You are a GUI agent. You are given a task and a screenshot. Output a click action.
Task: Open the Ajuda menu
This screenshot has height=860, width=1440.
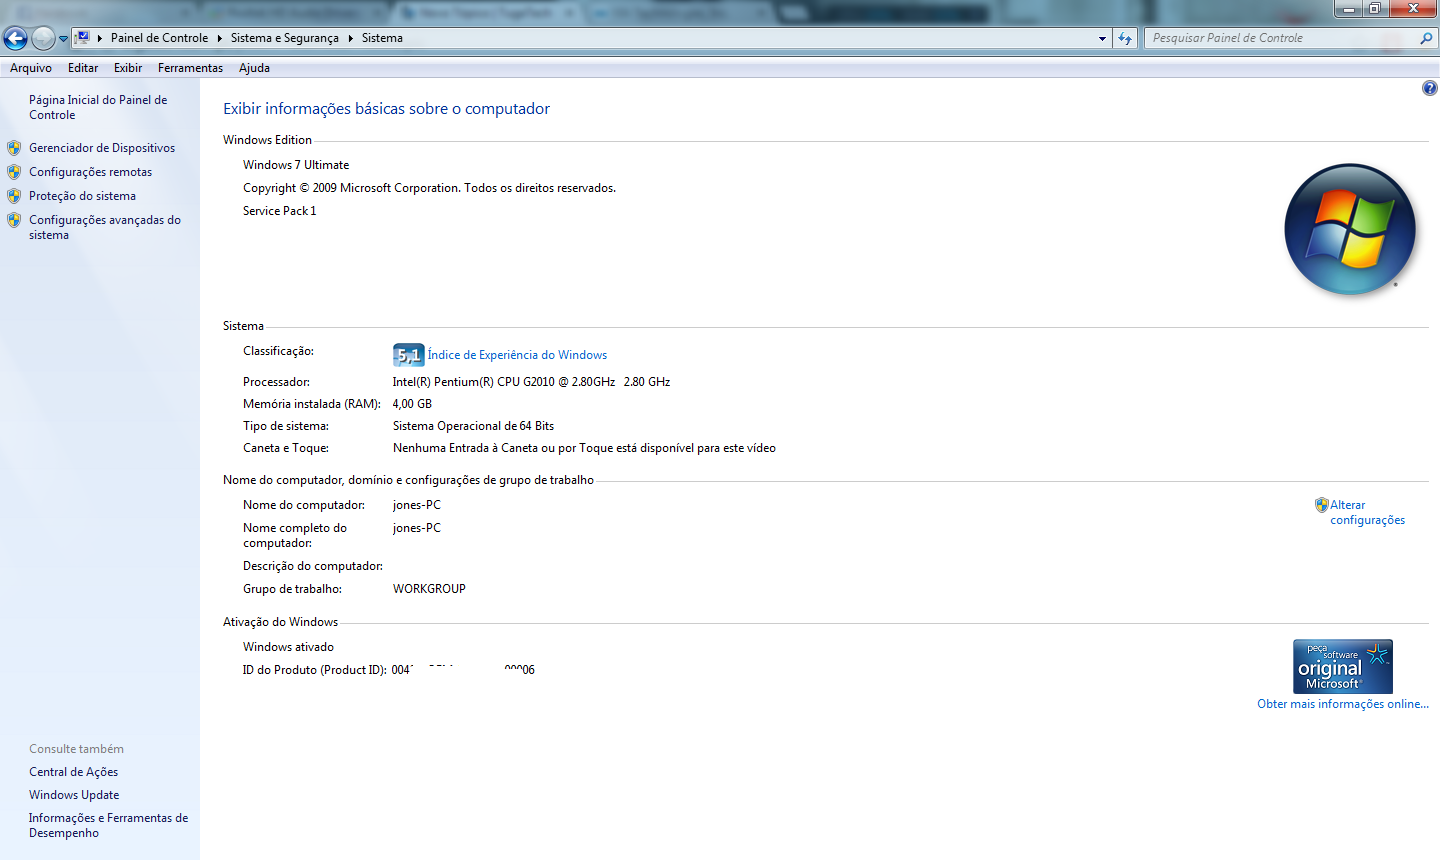pos(254,68)
